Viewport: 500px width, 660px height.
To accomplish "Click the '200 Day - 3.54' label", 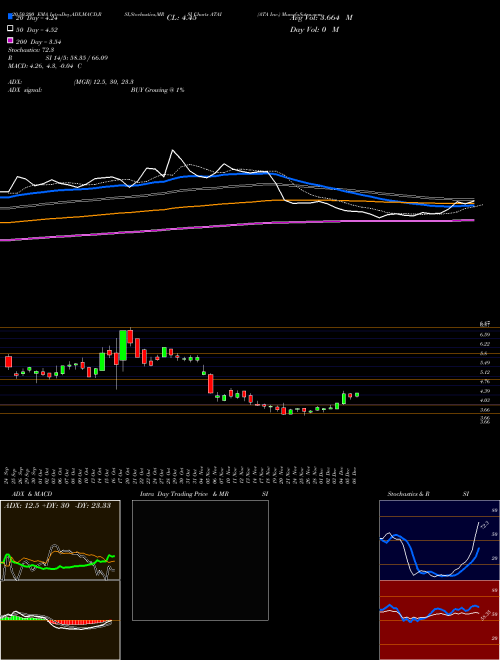I will point(39,42).
